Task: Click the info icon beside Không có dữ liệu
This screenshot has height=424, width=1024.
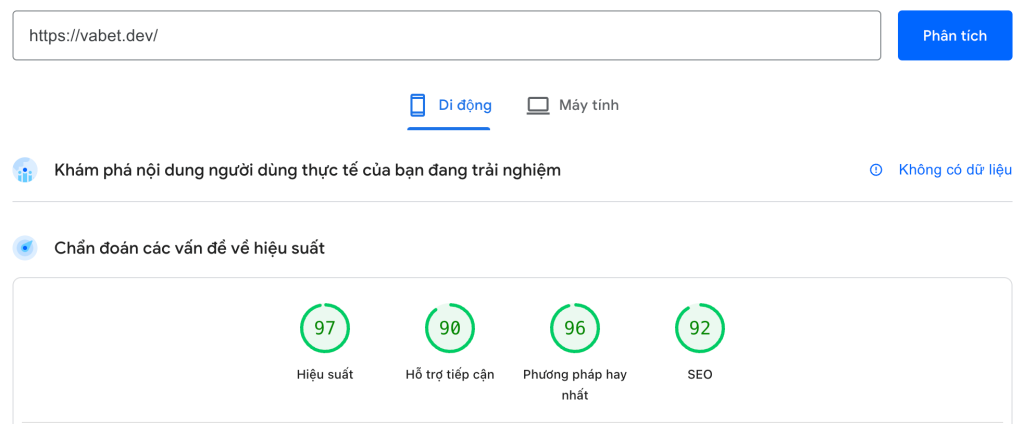Action: (876, 171)
